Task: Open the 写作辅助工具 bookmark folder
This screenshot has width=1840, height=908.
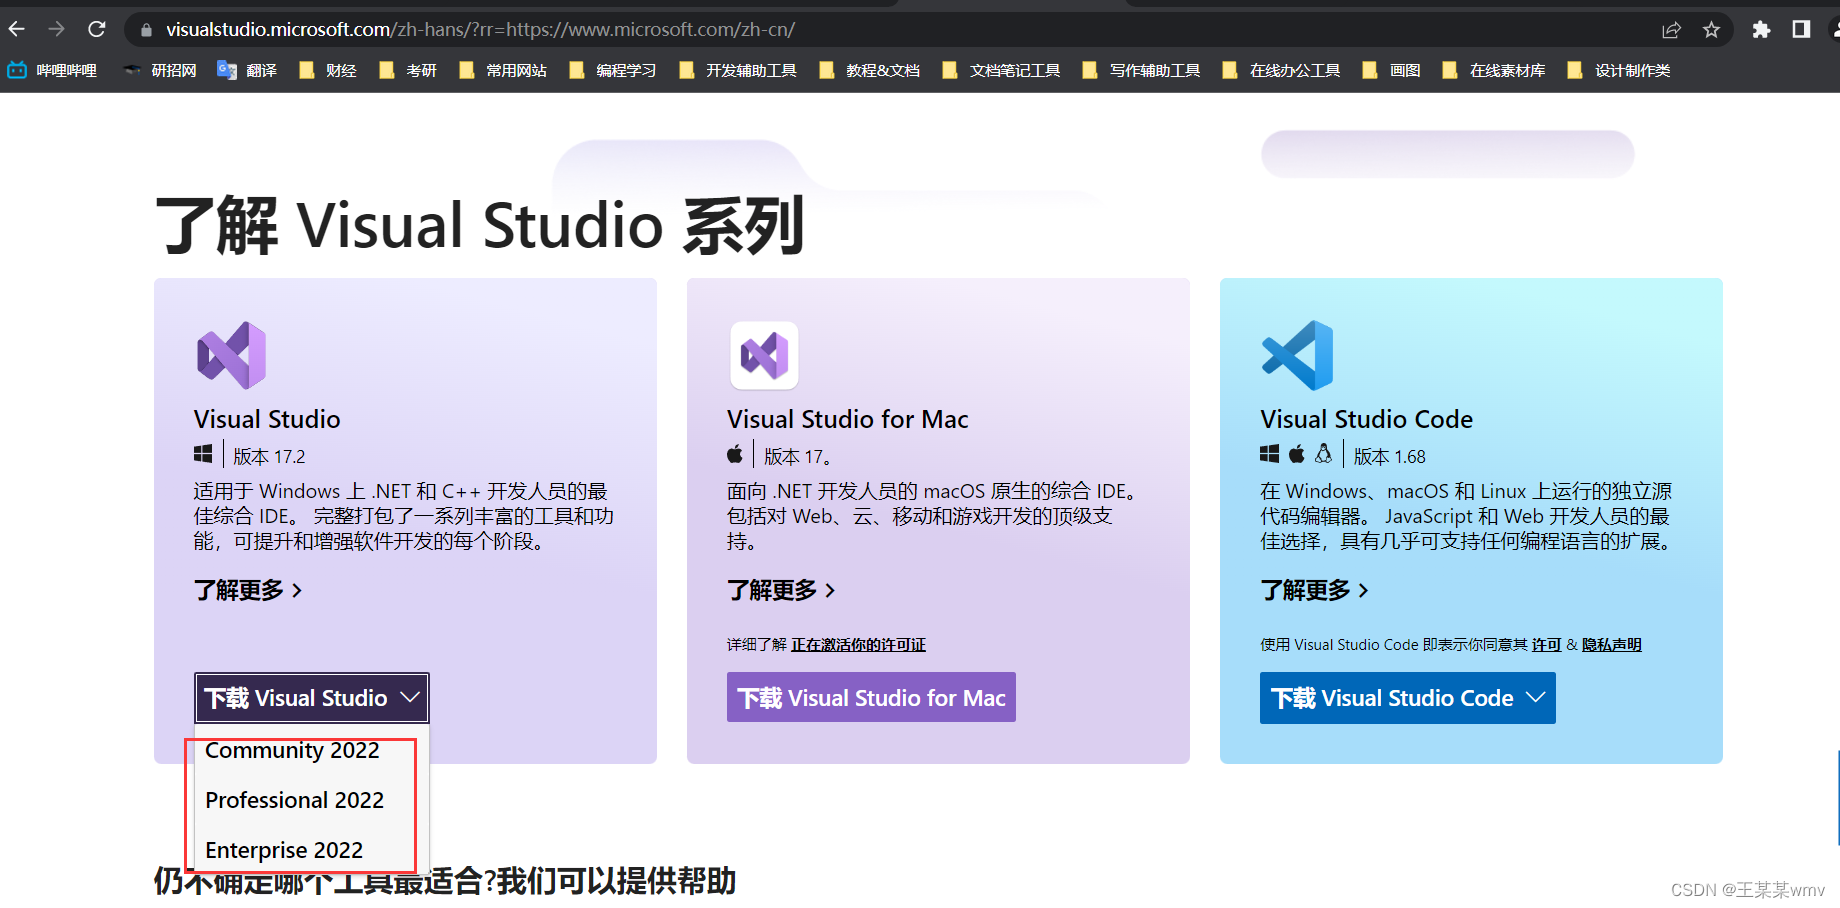Action: click(x=1141, y=70)
